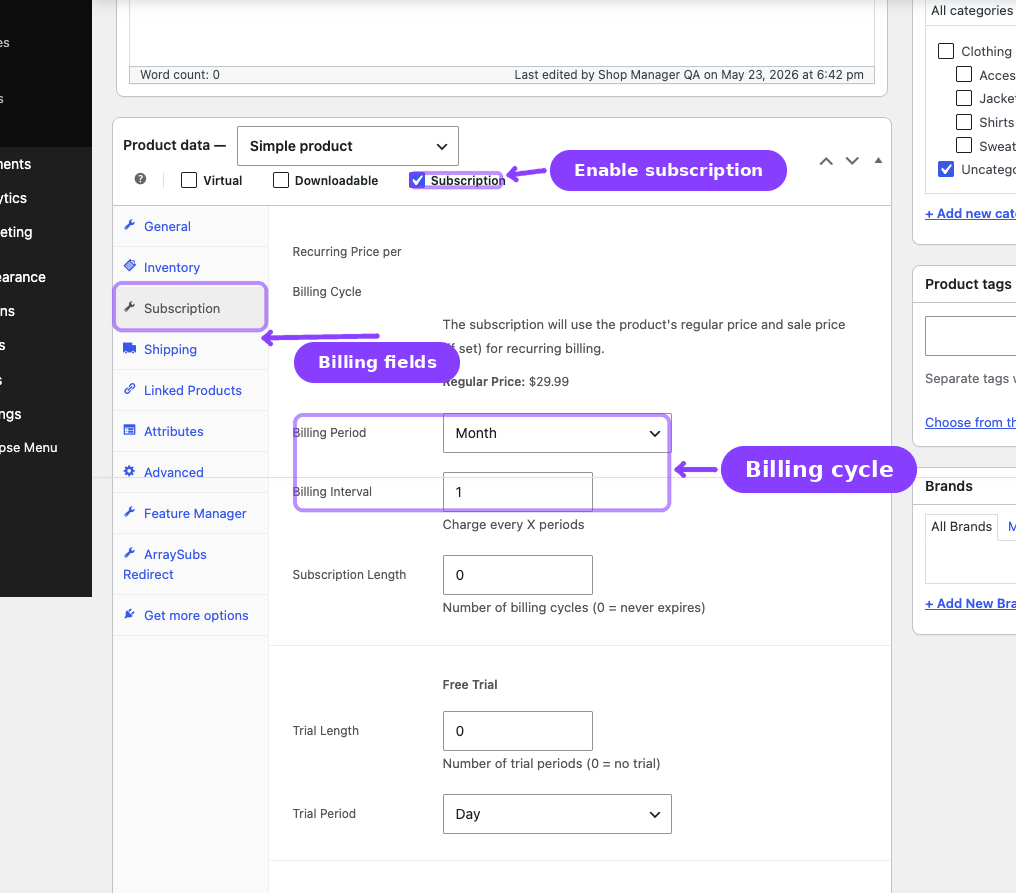Click the Add new category link
The width and height of the screenshot is (1016, 893).
tap(970, 213)
